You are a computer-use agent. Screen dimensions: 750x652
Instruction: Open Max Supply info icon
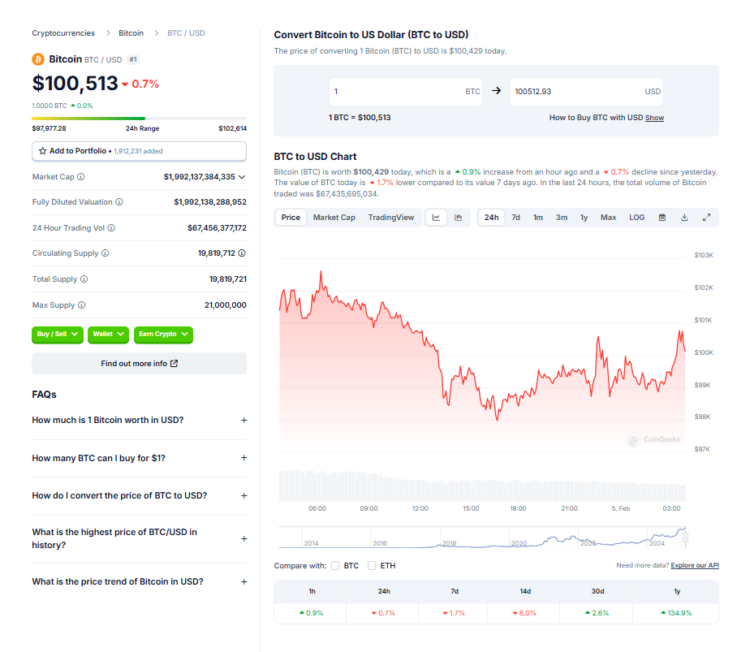click(82, 305)
